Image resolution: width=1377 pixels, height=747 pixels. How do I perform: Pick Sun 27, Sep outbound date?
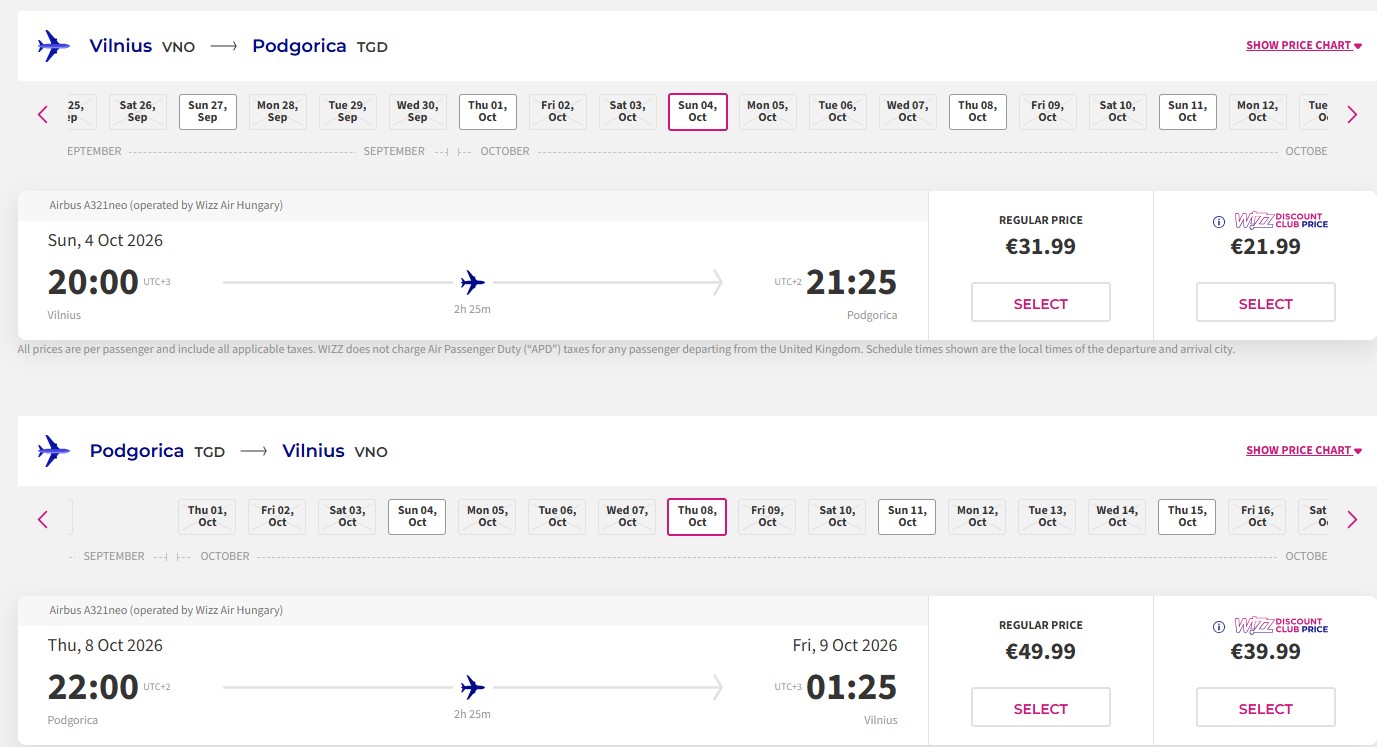pyautogui.click(x=208, y=112)
